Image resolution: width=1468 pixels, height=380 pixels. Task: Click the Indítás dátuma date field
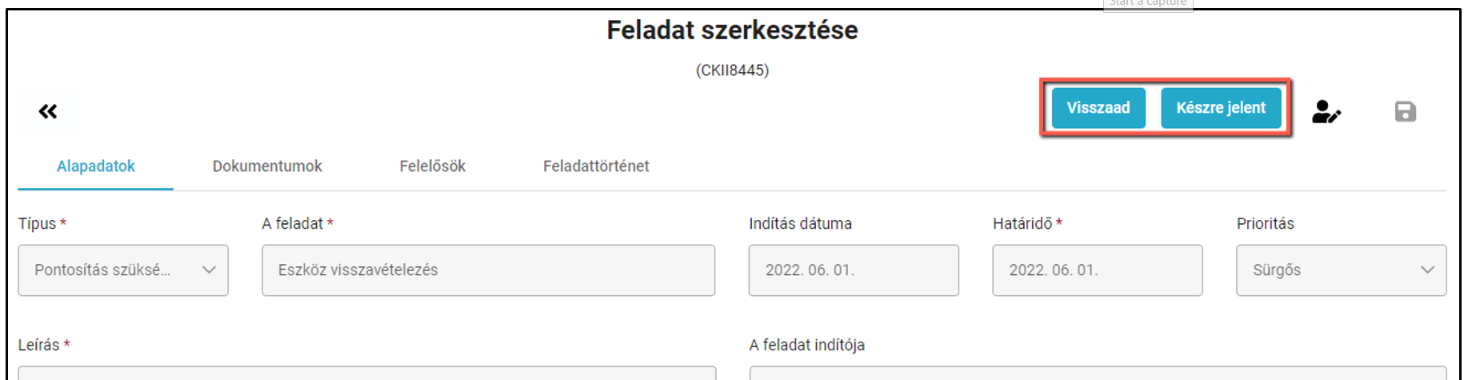coord(853,270)
